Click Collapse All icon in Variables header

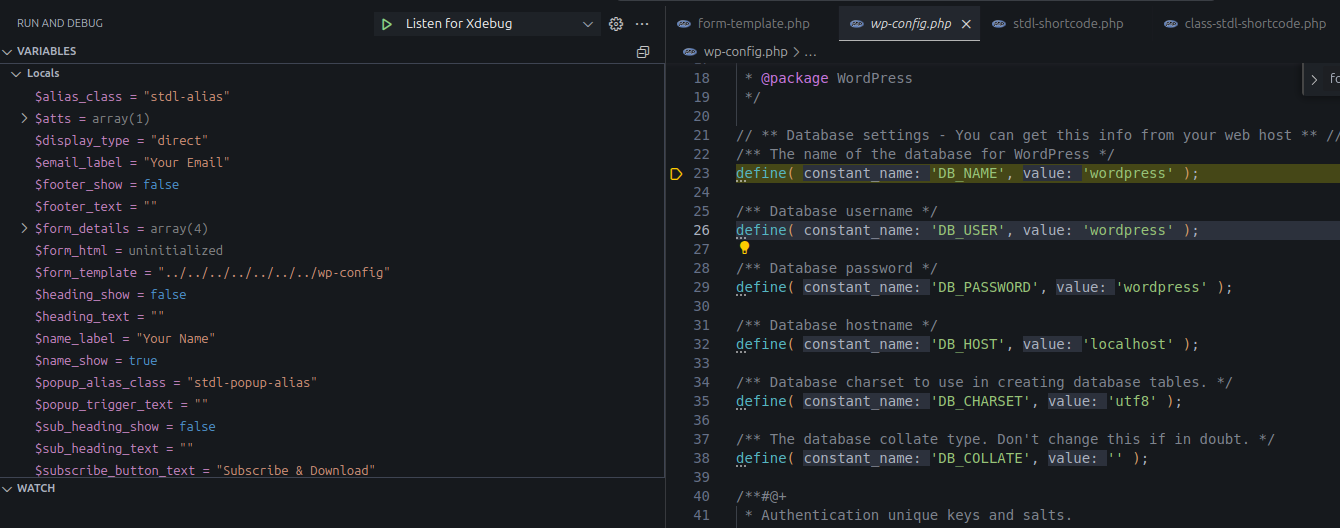643,52
